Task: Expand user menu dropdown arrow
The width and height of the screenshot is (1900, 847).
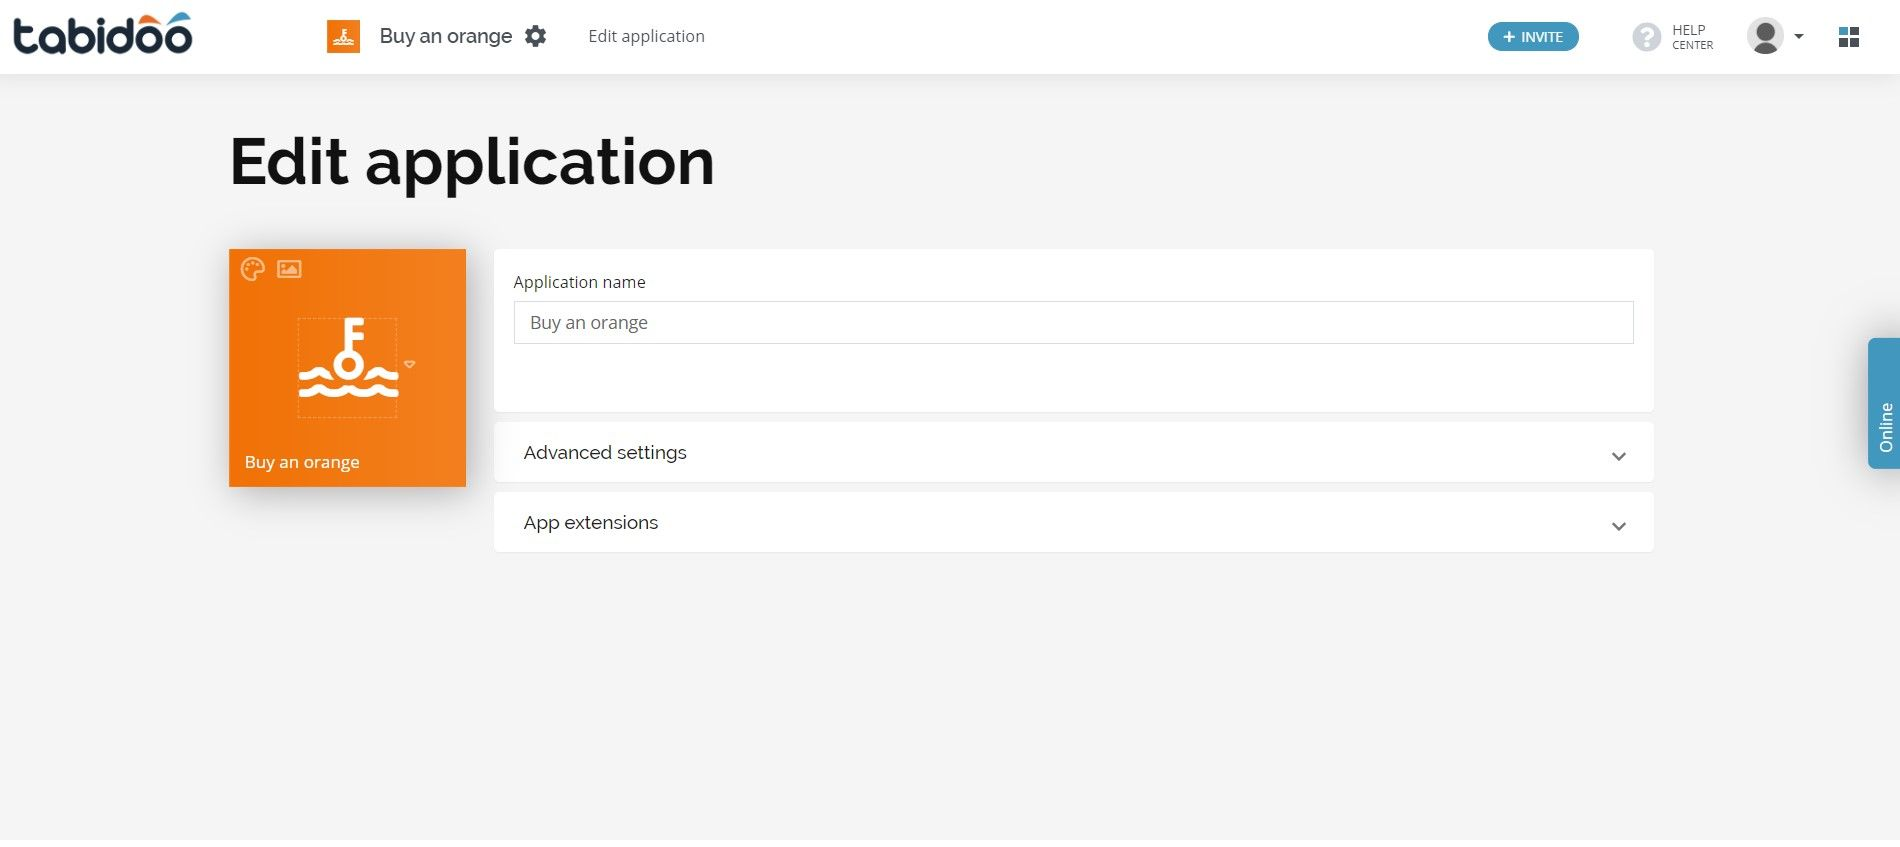Action: (1799, 36)
